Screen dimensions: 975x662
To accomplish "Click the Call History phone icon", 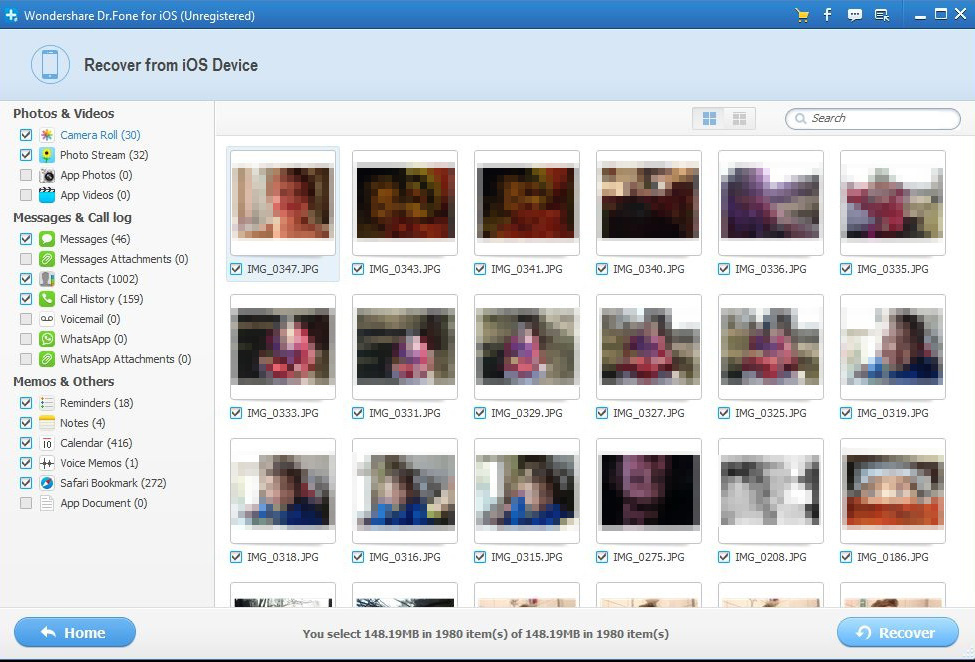I will pos(47,299).
